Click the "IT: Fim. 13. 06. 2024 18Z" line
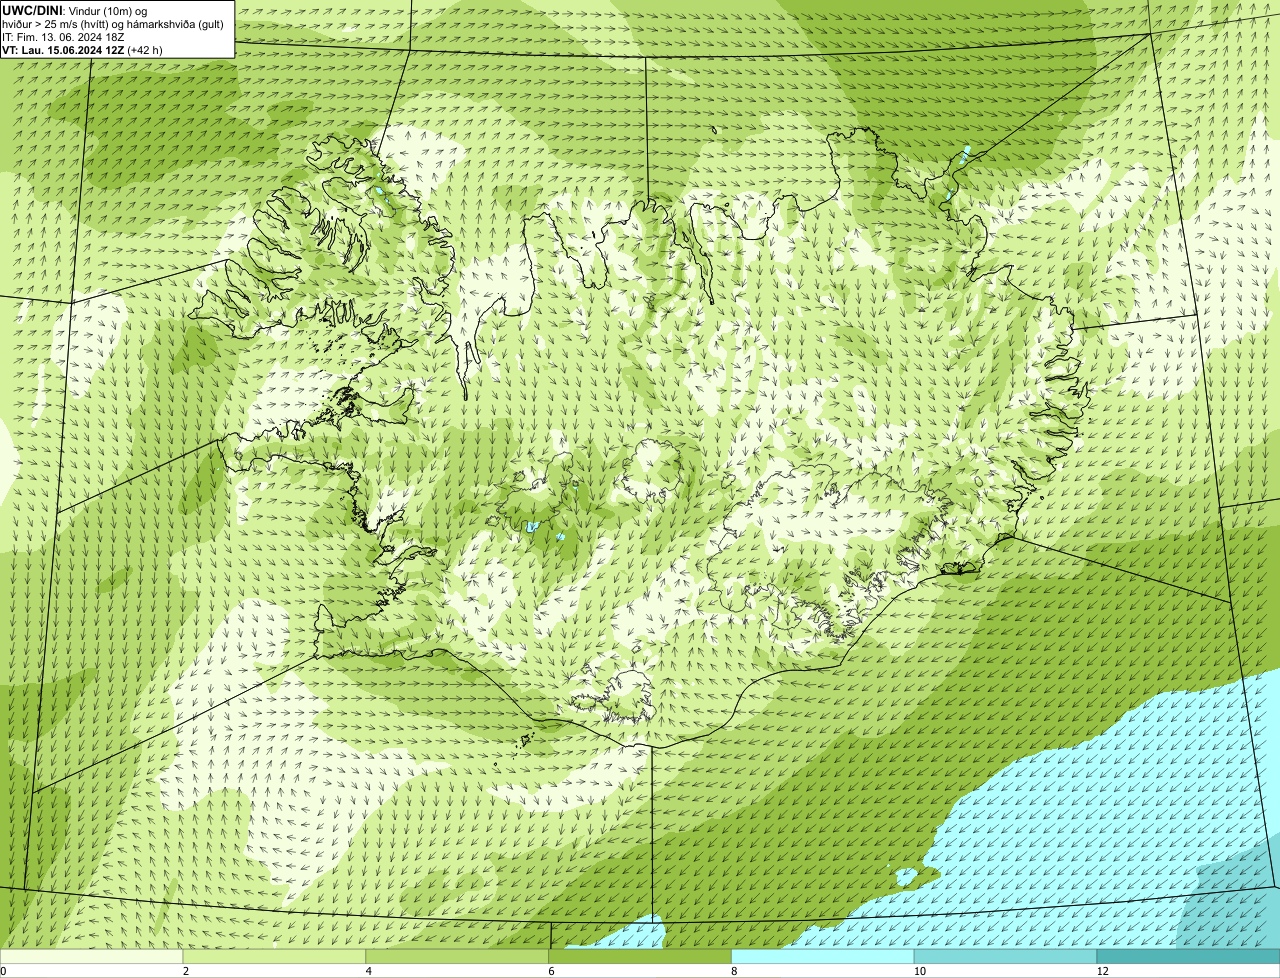 [x=63, y=37]
